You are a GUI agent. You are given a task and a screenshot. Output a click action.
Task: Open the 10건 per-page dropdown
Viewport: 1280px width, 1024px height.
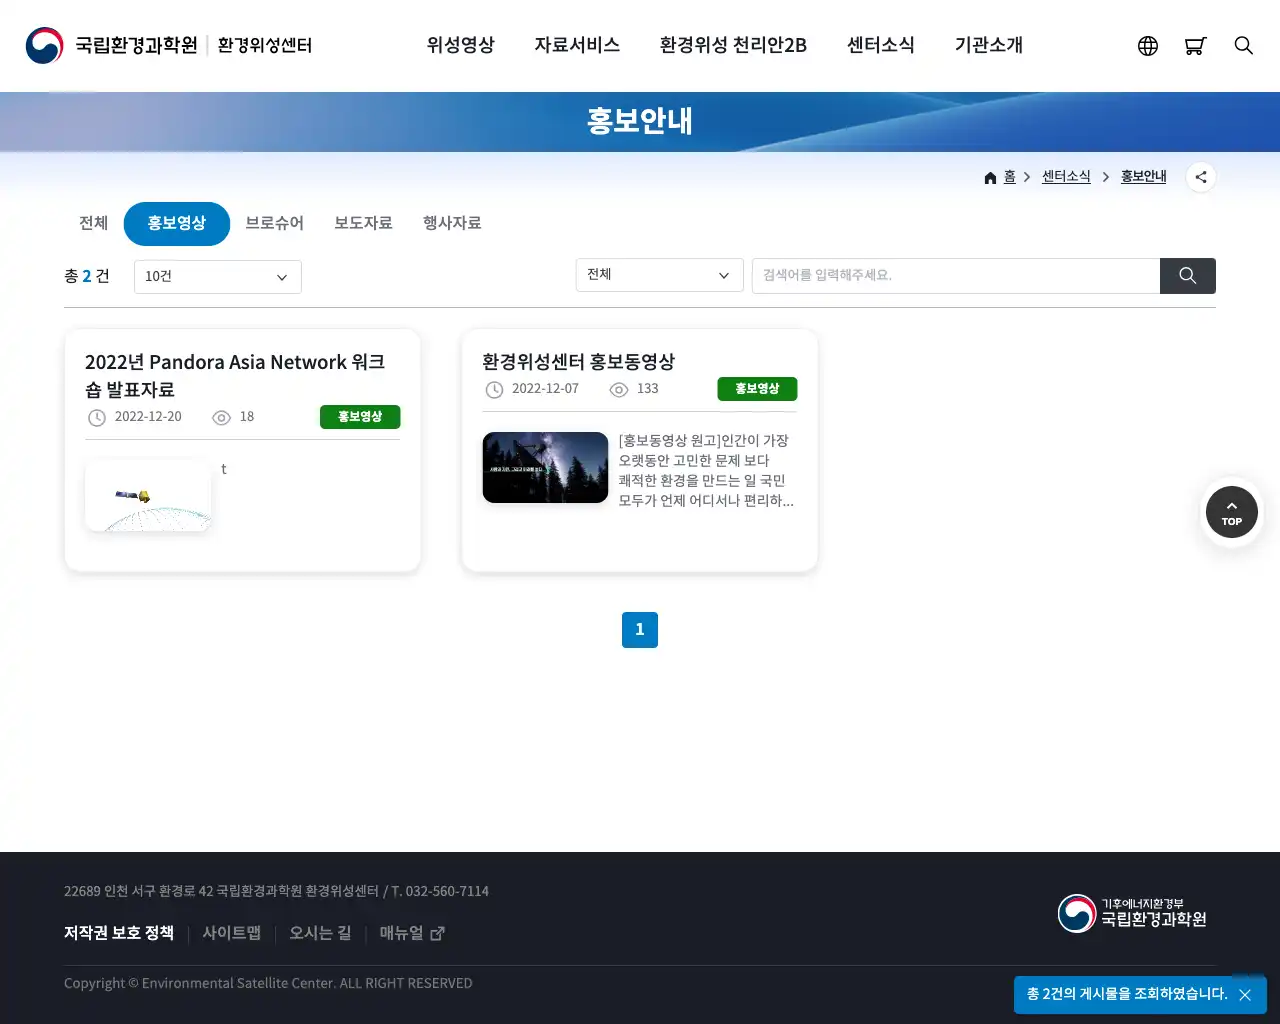pyautogui.click(x=218, y=277)
